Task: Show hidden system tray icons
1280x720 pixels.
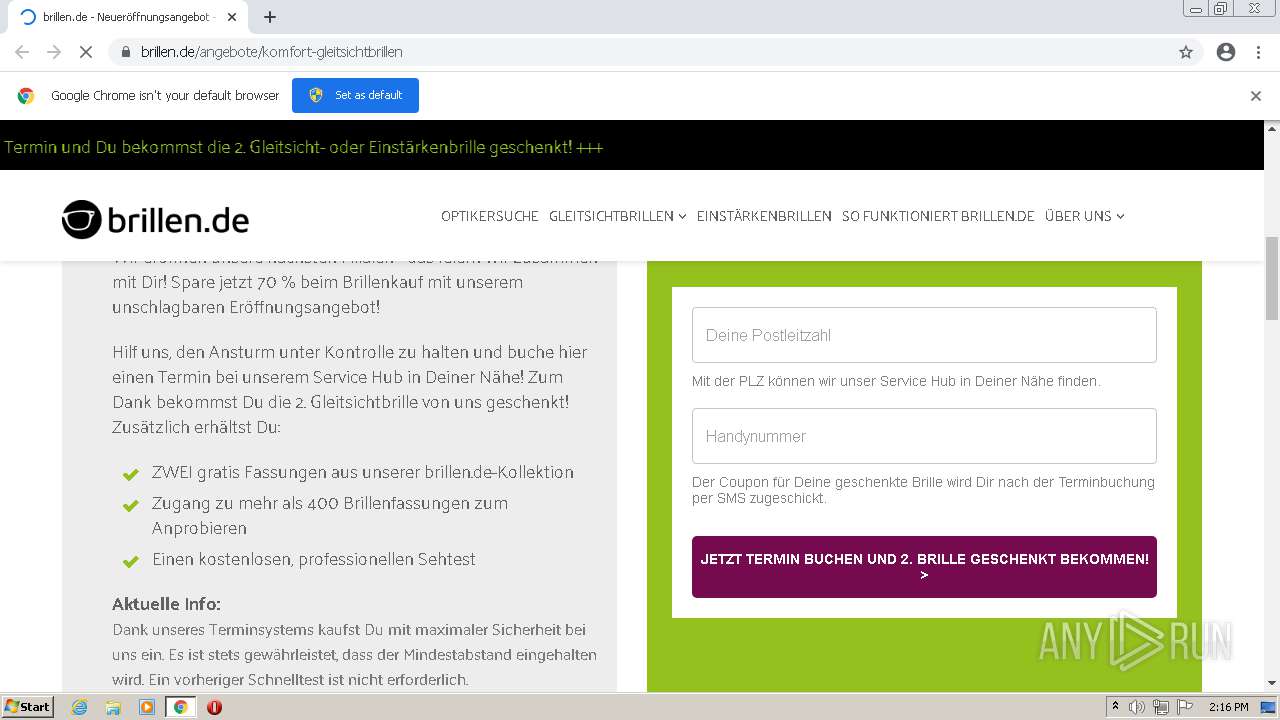Action: 1115,707
